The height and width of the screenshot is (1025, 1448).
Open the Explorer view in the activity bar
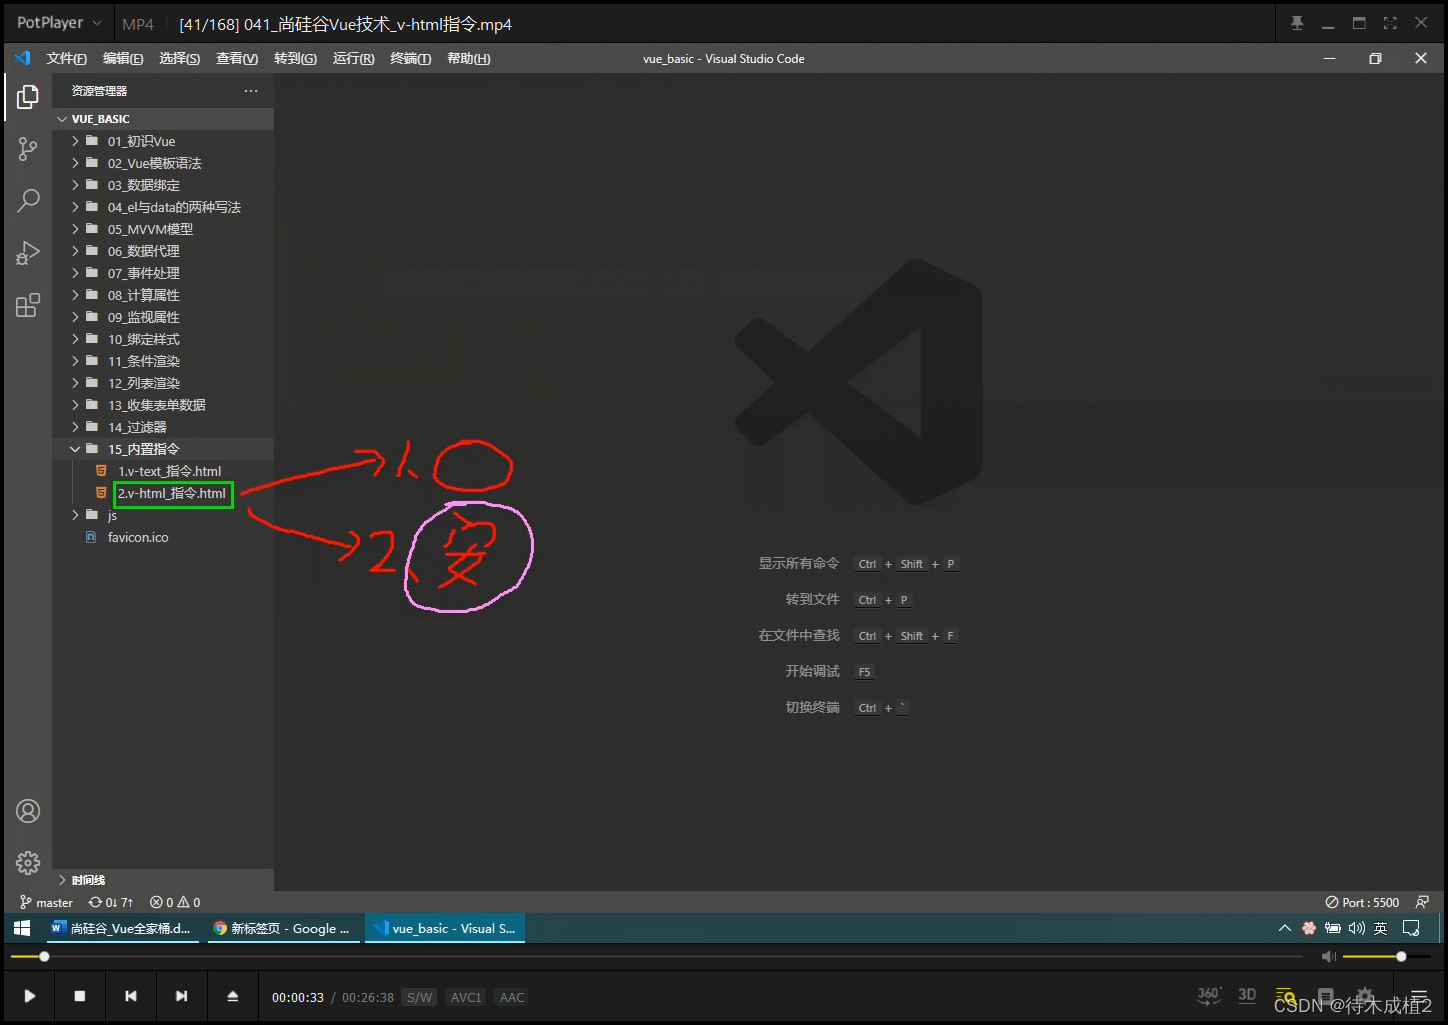pyautogui.click(x=28, y=97)
